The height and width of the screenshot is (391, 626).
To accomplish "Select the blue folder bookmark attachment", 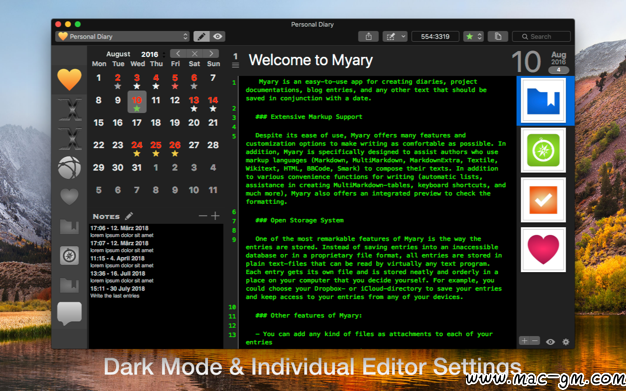I will click(543, 100).
